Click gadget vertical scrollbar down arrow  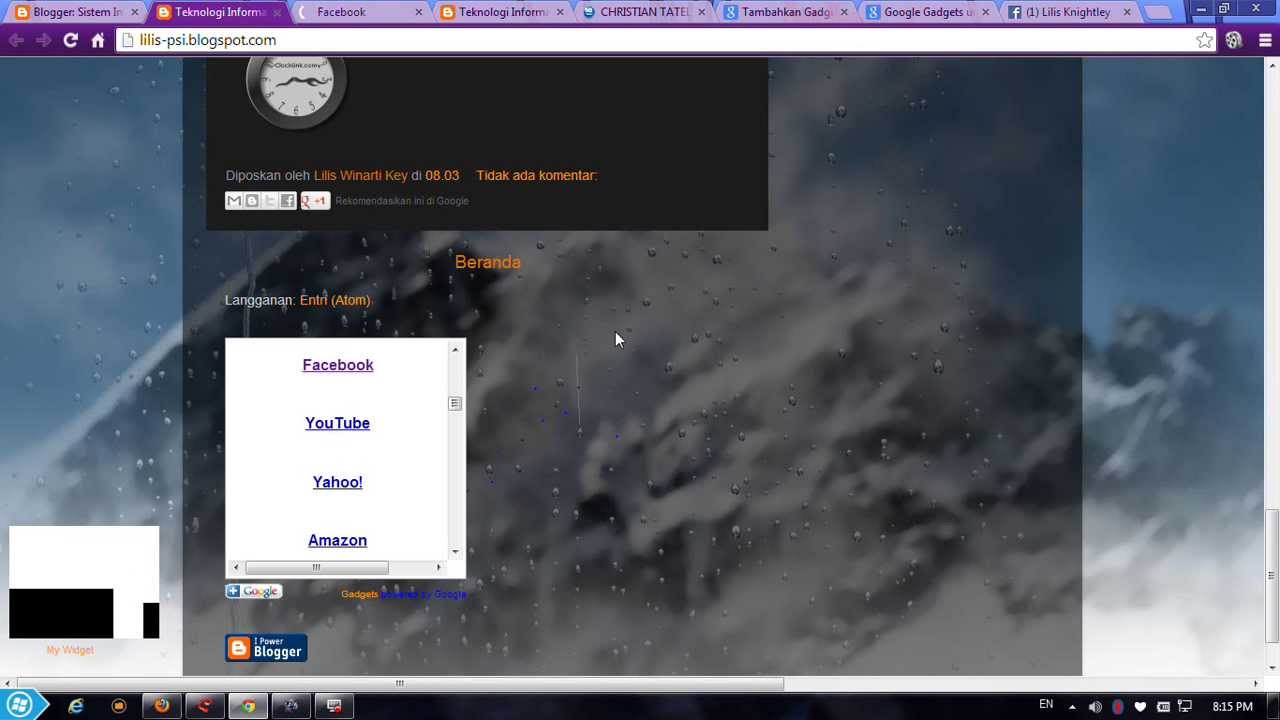pyautogui.click(x=455, y=552)
